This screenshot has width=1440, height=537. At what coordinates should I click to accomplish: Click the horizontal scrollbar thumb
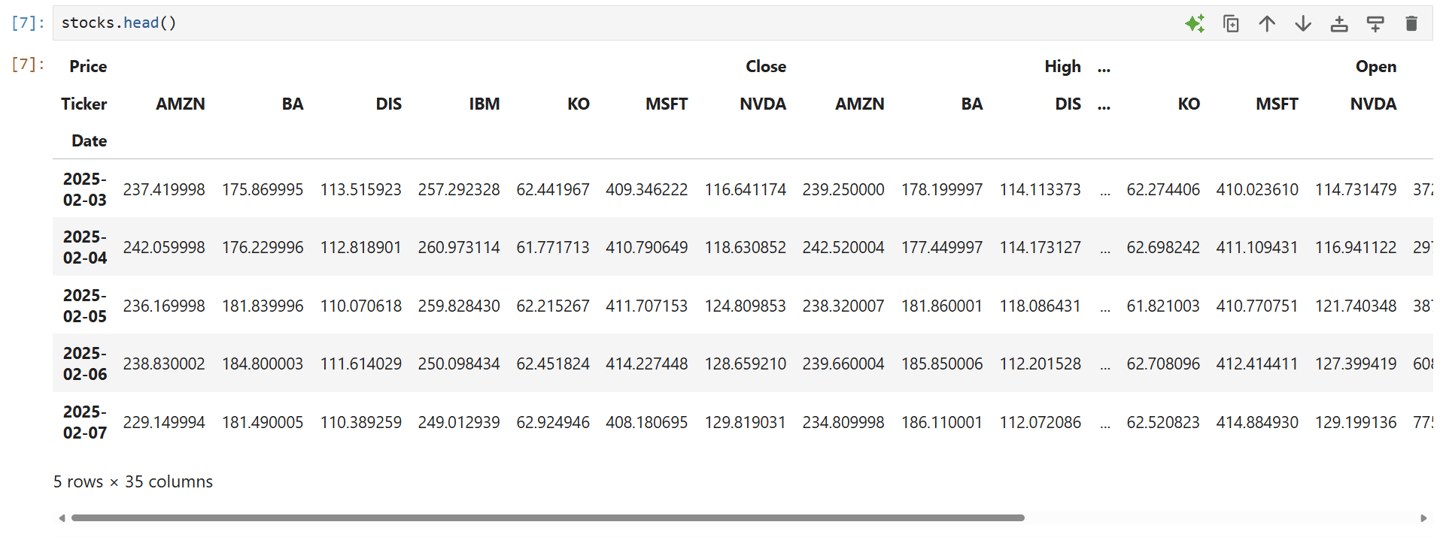(548, 518)
